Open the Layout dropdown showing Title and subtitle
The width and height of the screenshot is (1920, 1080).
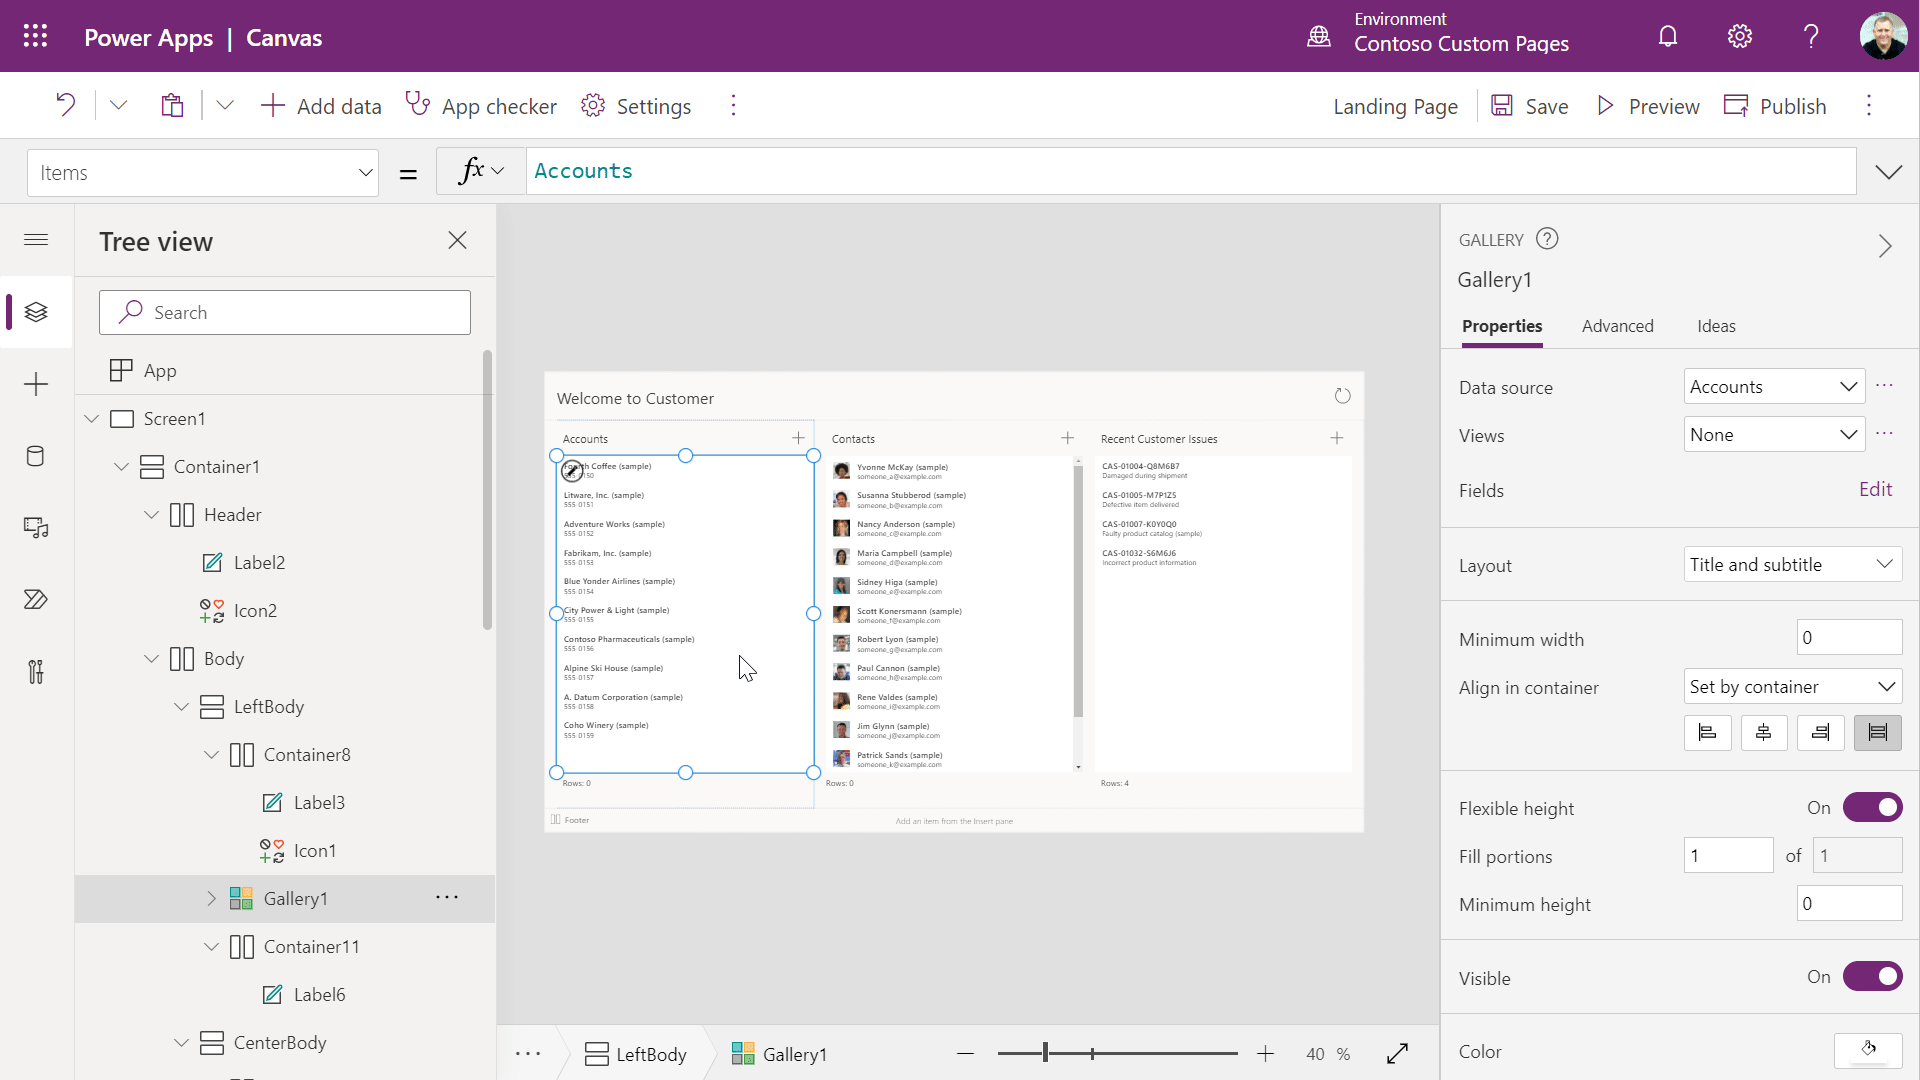(1791, 564)
